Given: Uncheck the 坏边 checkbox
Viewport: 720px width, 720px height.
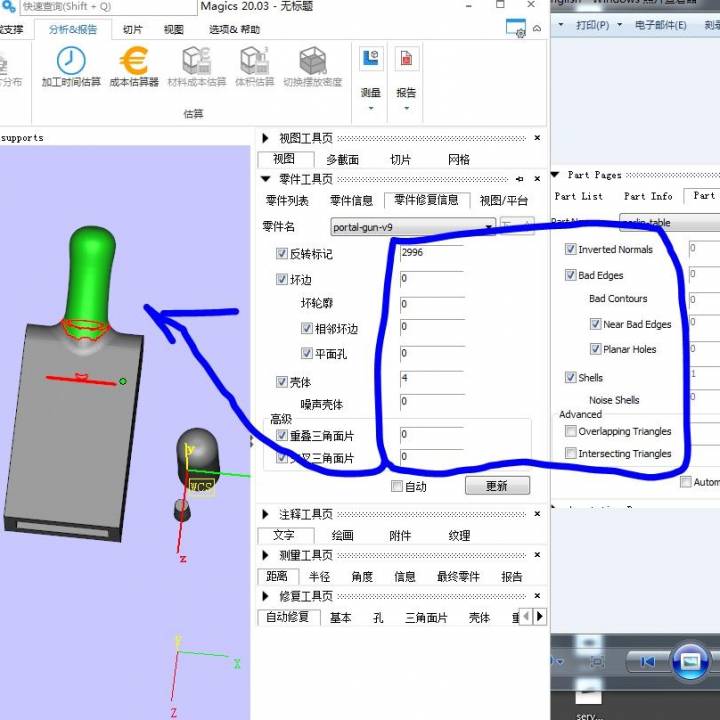Looking at the screenshot, I should click(282, 280).
